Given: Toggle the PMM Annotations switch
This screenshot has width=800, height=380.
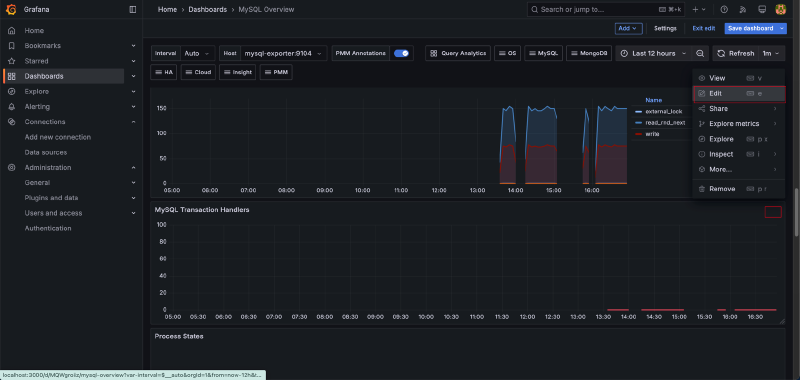Looking at the screenshot, I should (402, 53).
